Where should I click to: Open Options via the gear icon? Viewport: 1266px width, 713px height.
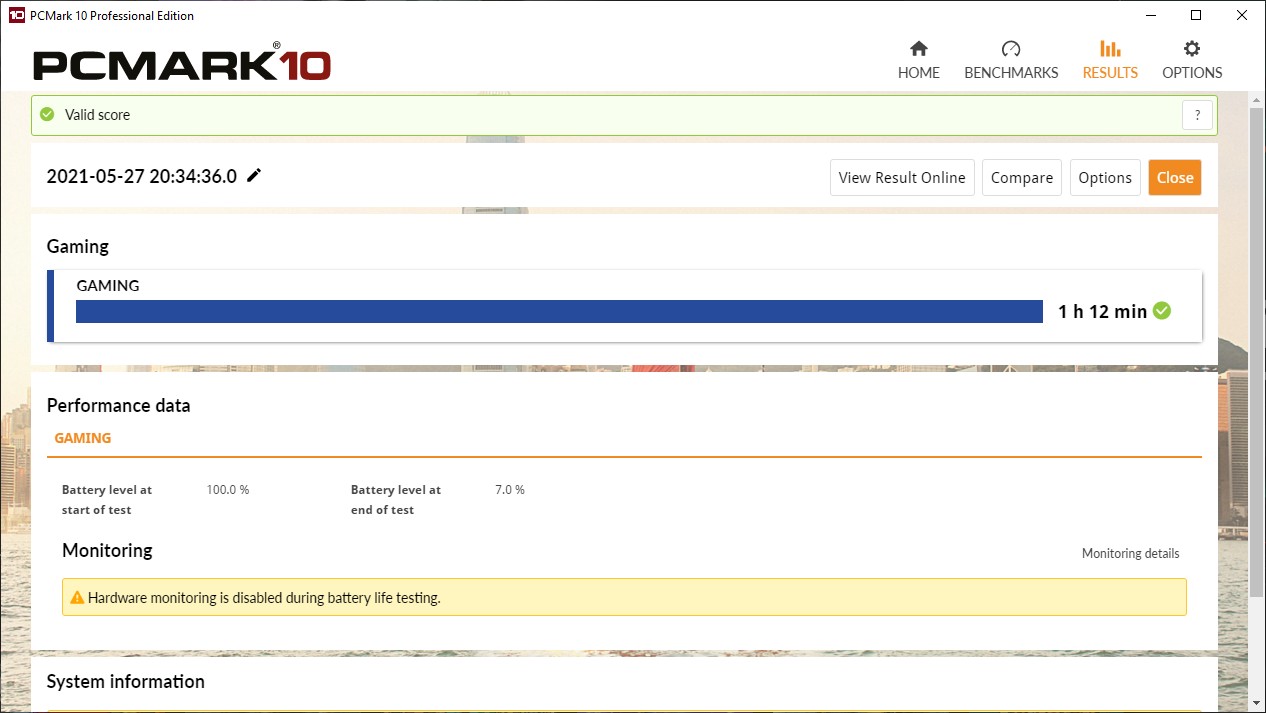point(1191,49)
